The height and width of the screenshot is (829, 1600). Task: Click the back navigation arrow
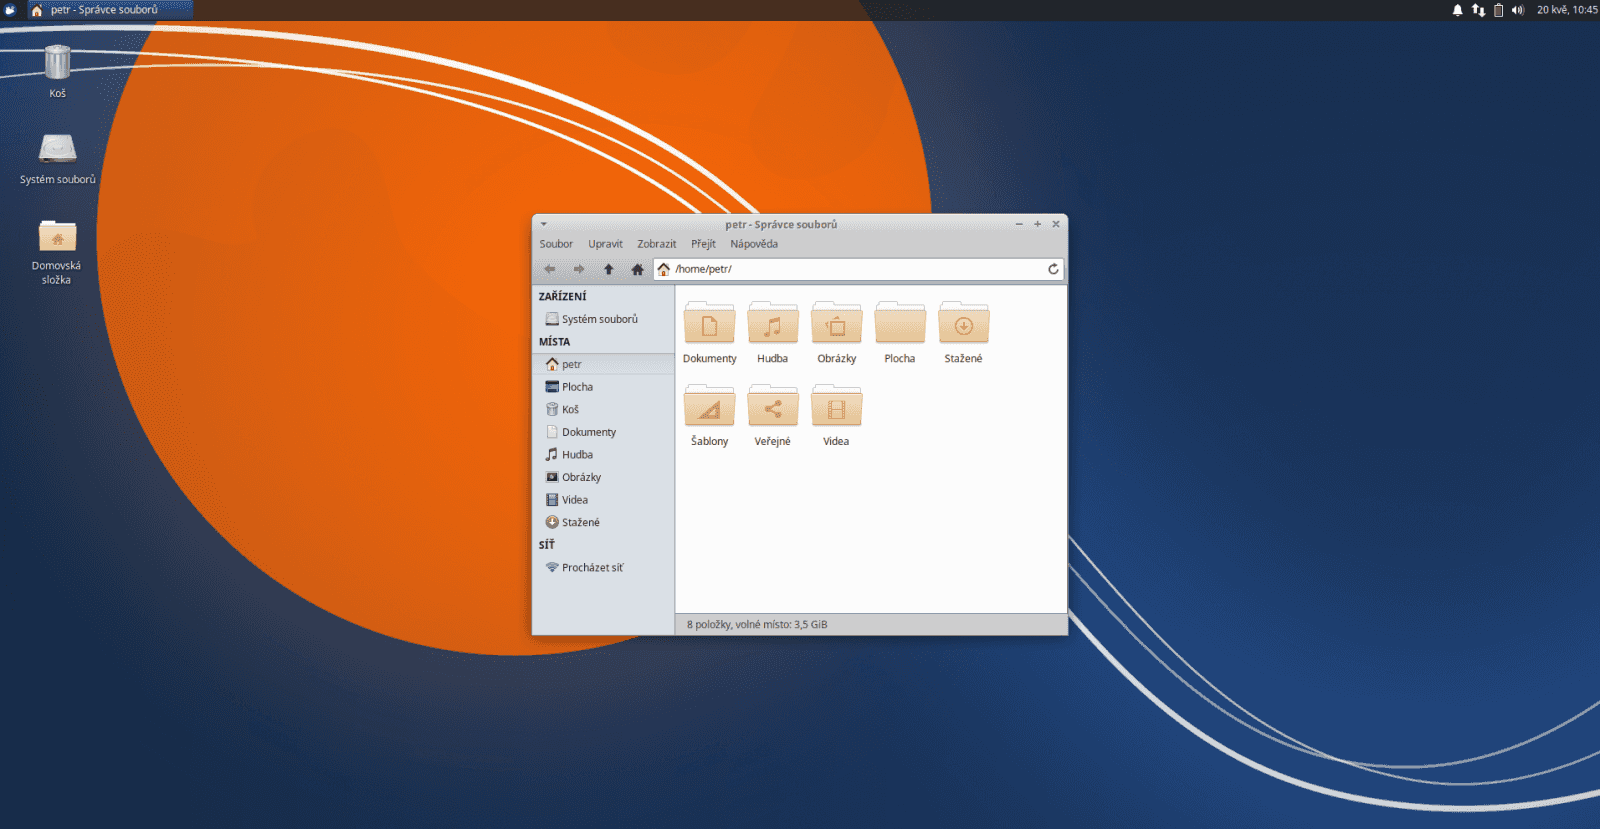pyautogui.click(x=549, y=269)
